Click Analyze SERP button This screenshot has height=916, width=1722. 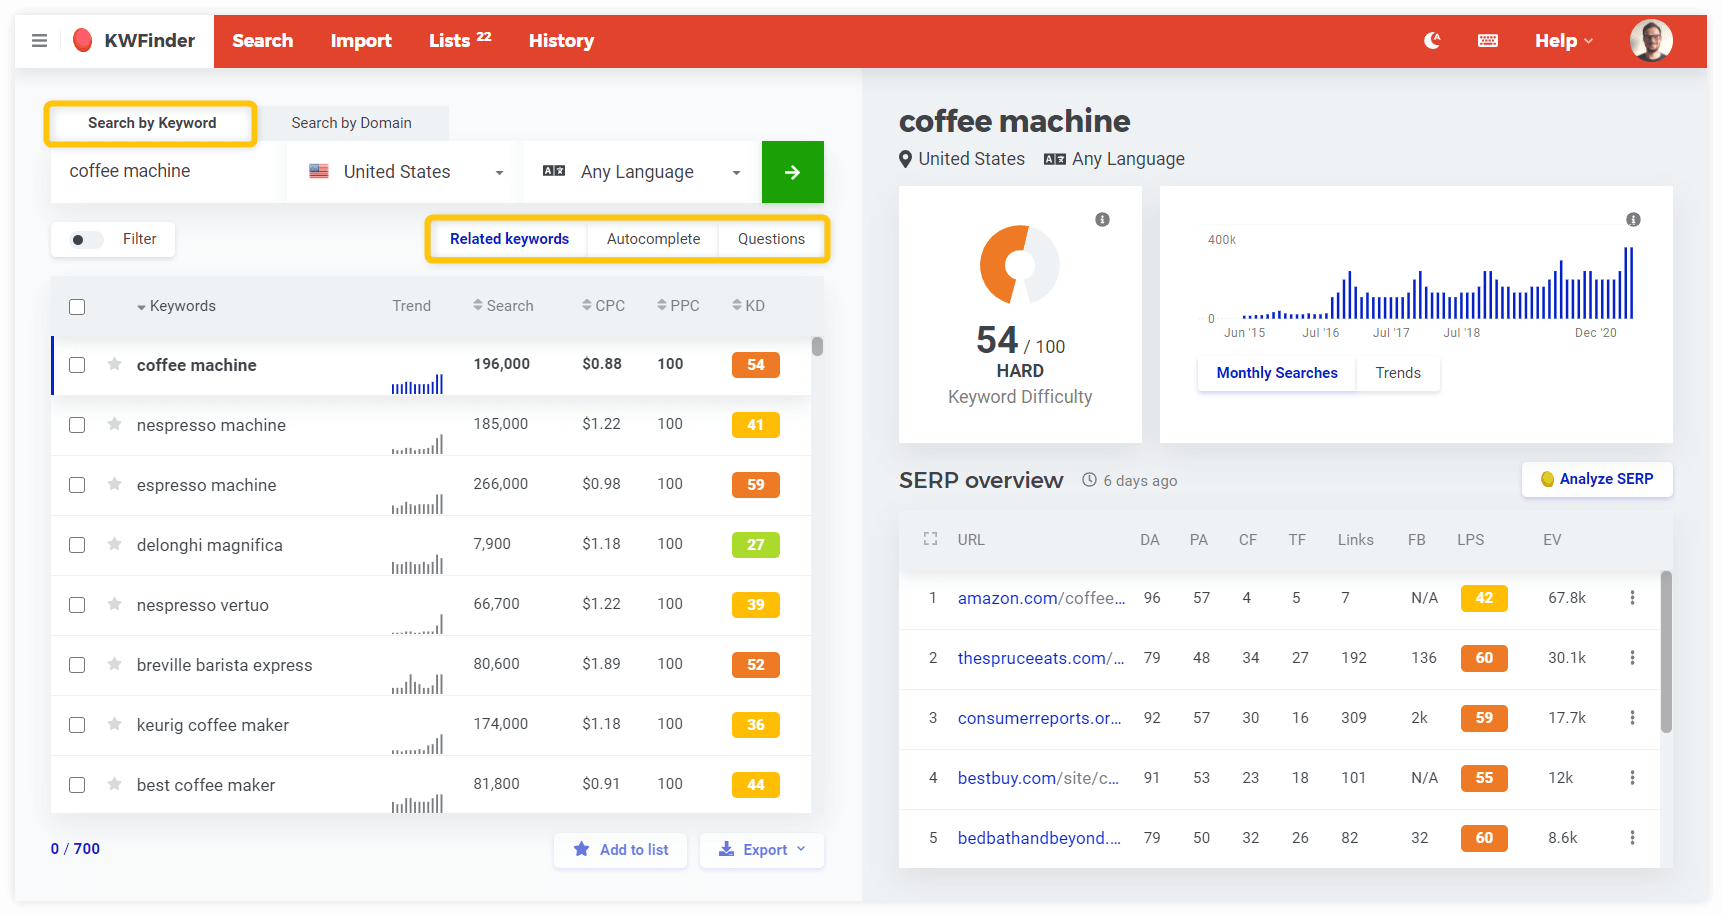coord(1597,479)
